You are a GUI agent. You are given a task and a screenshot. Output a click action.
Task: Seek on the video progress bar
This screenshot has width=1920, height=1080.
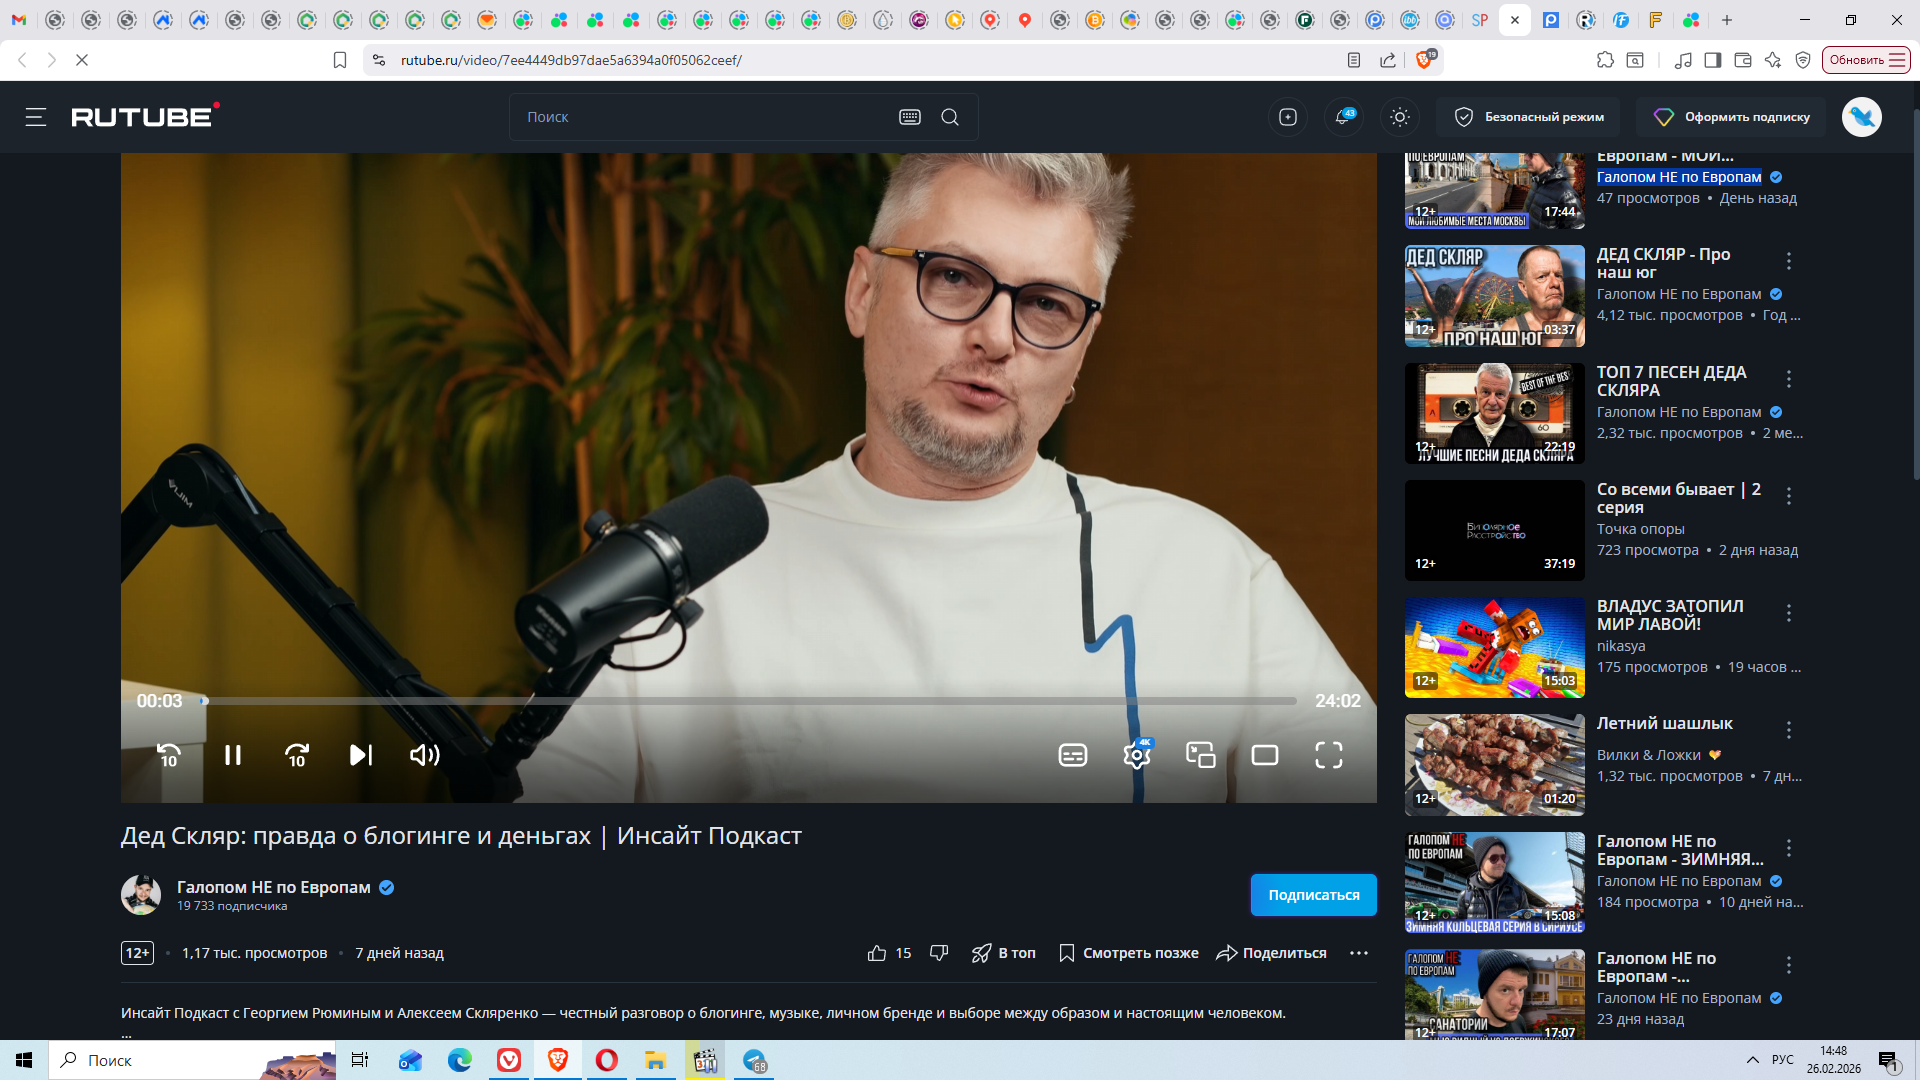[750, 701]
